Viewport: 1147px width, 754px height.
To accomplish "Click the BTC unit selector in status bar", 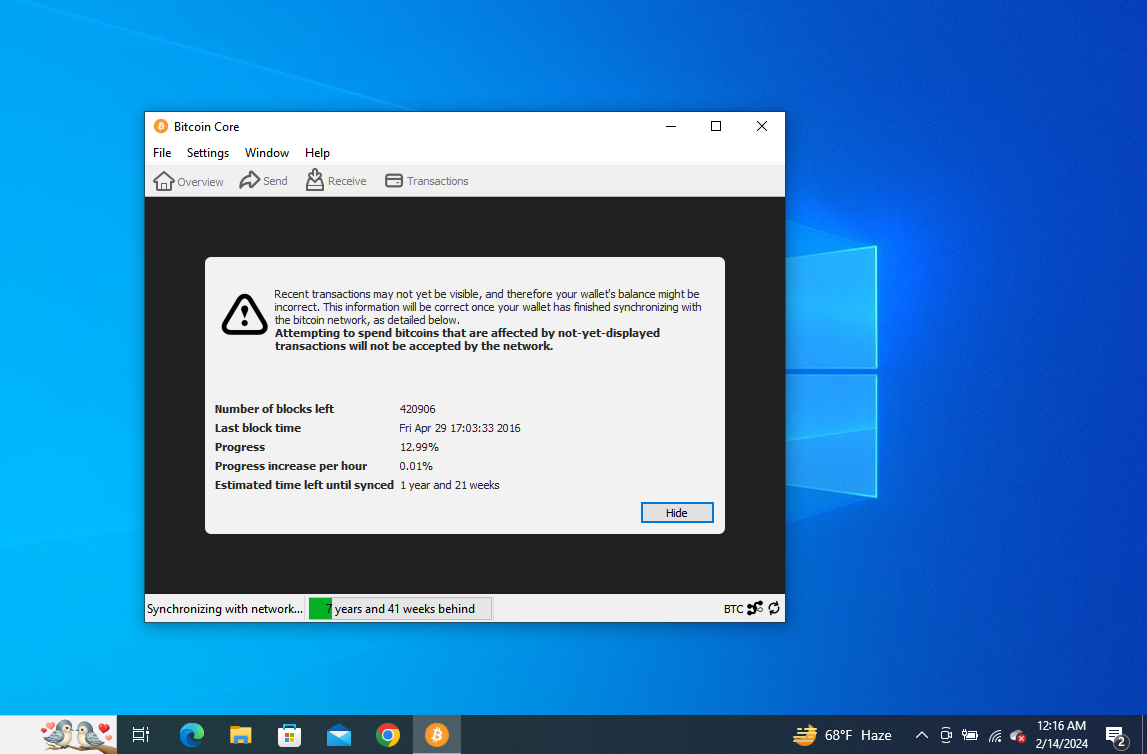I will tap(733, 609).
